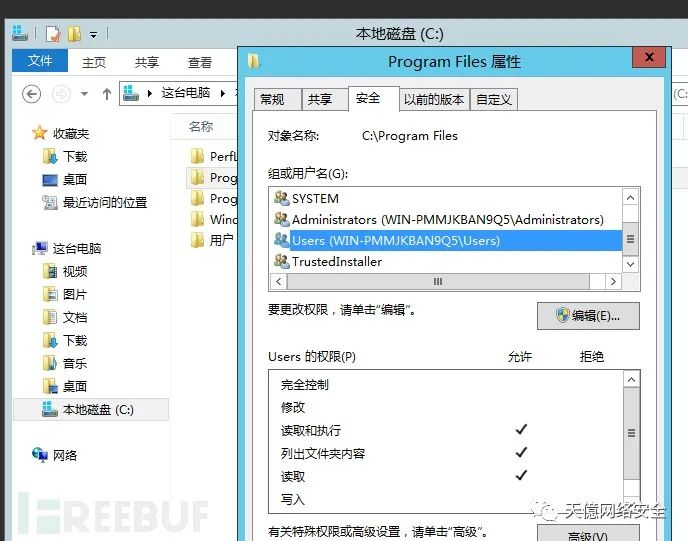Expand the 这台电脑 breadcrumb arrow
Viewport: 688px width, 541px height.
coord(223,93)
